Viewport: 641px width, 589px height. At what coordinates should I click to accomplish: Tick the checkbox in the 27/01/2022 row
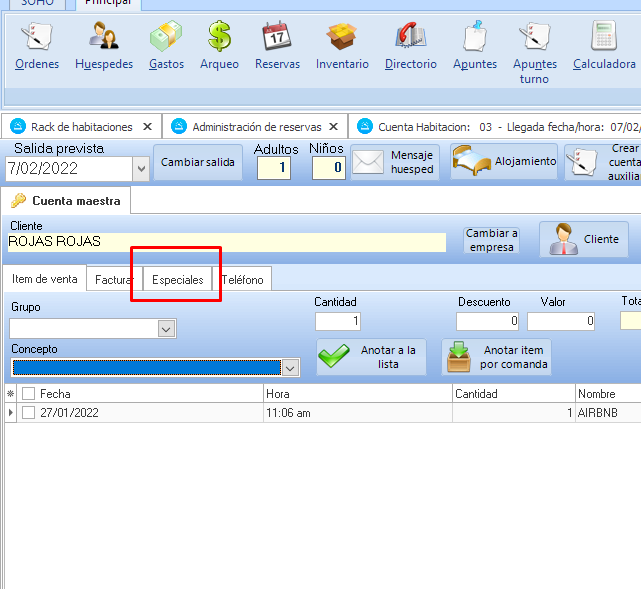[29, 412]
